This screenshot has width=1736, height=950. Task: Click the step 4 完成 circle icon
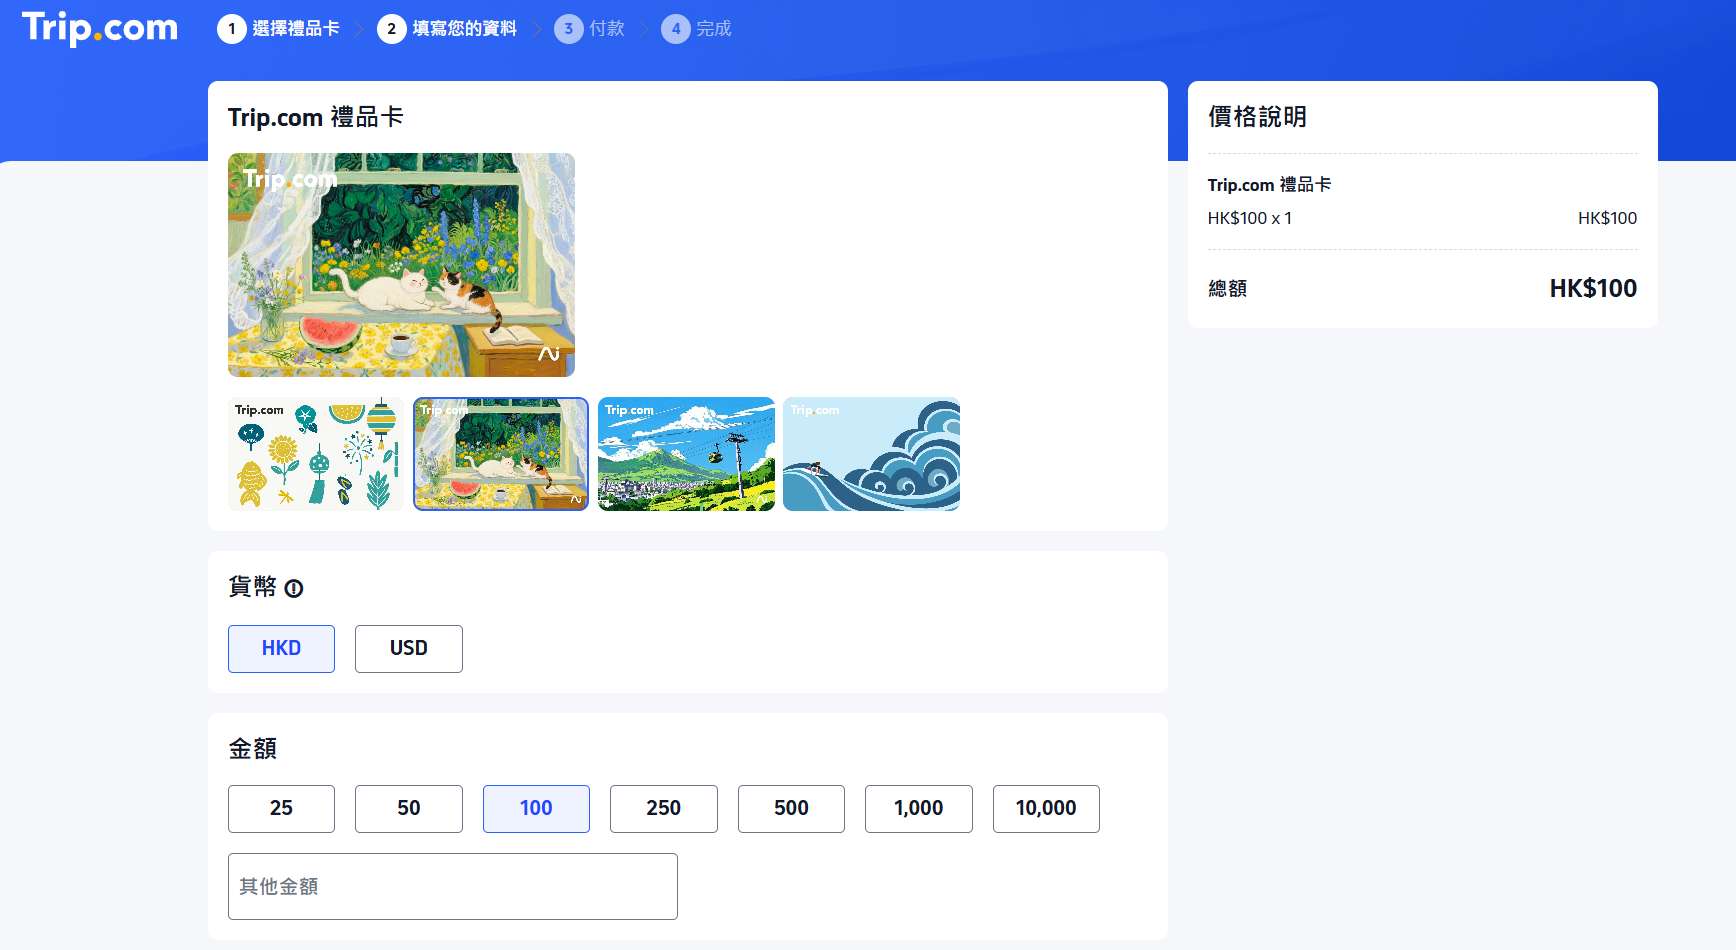[x=676, y=29]
